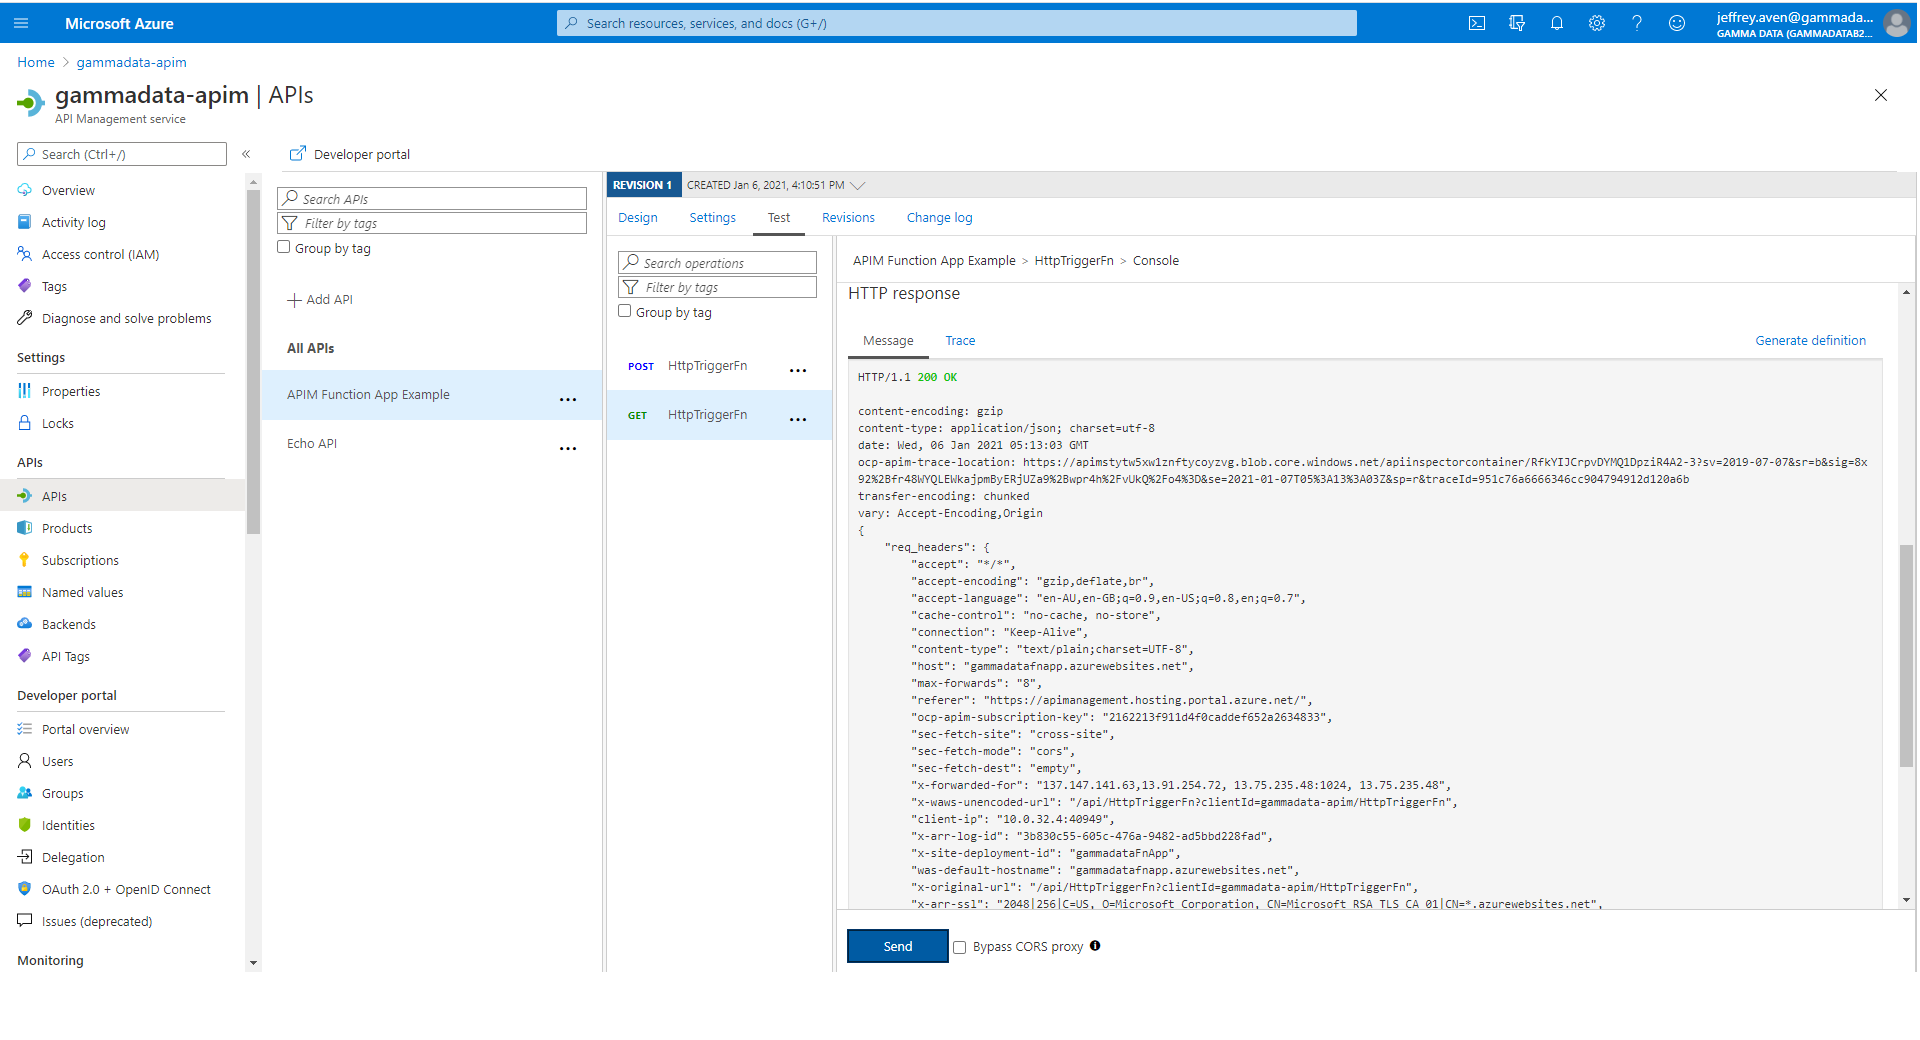Click the Bypass CORS proxy info icon
Viewport: 1920px width, 1040px height.
pyautogui.click(x=1095, y=945)
